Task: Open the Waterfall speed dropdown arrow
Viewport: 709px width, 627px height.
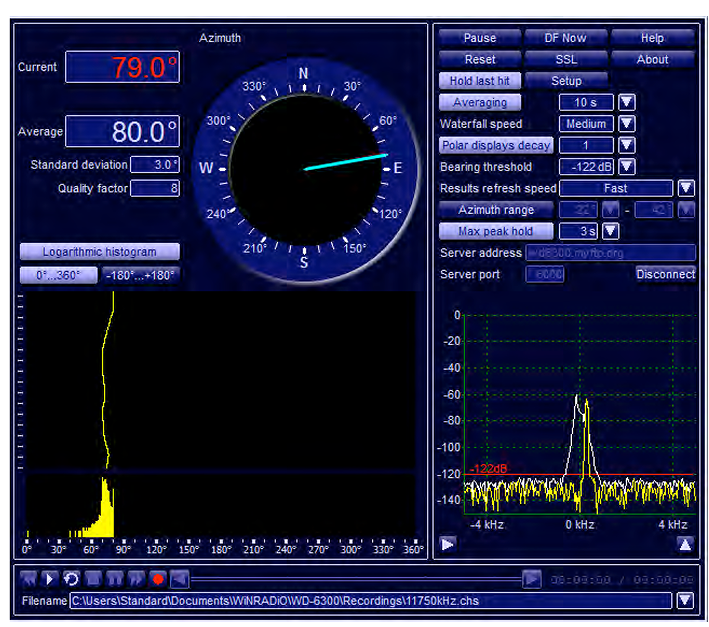Action: click(x=626, y=124)
